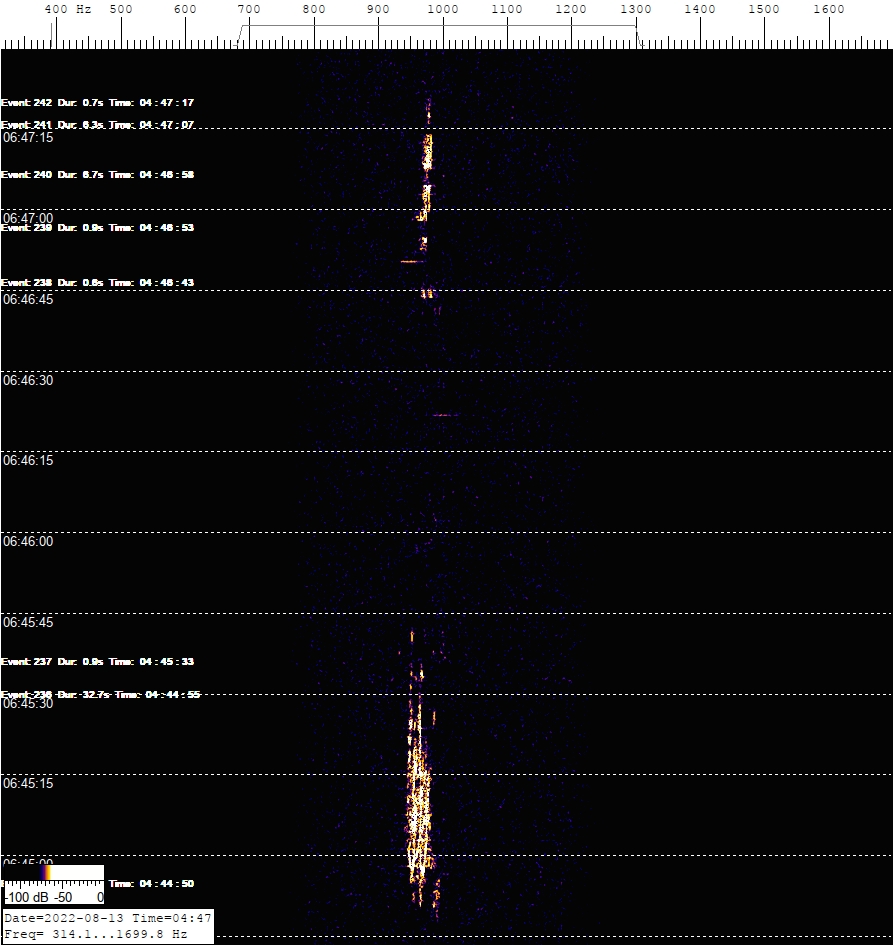
Task: Click the 1300 frequency axis label
Action: (x=636, y=9)
